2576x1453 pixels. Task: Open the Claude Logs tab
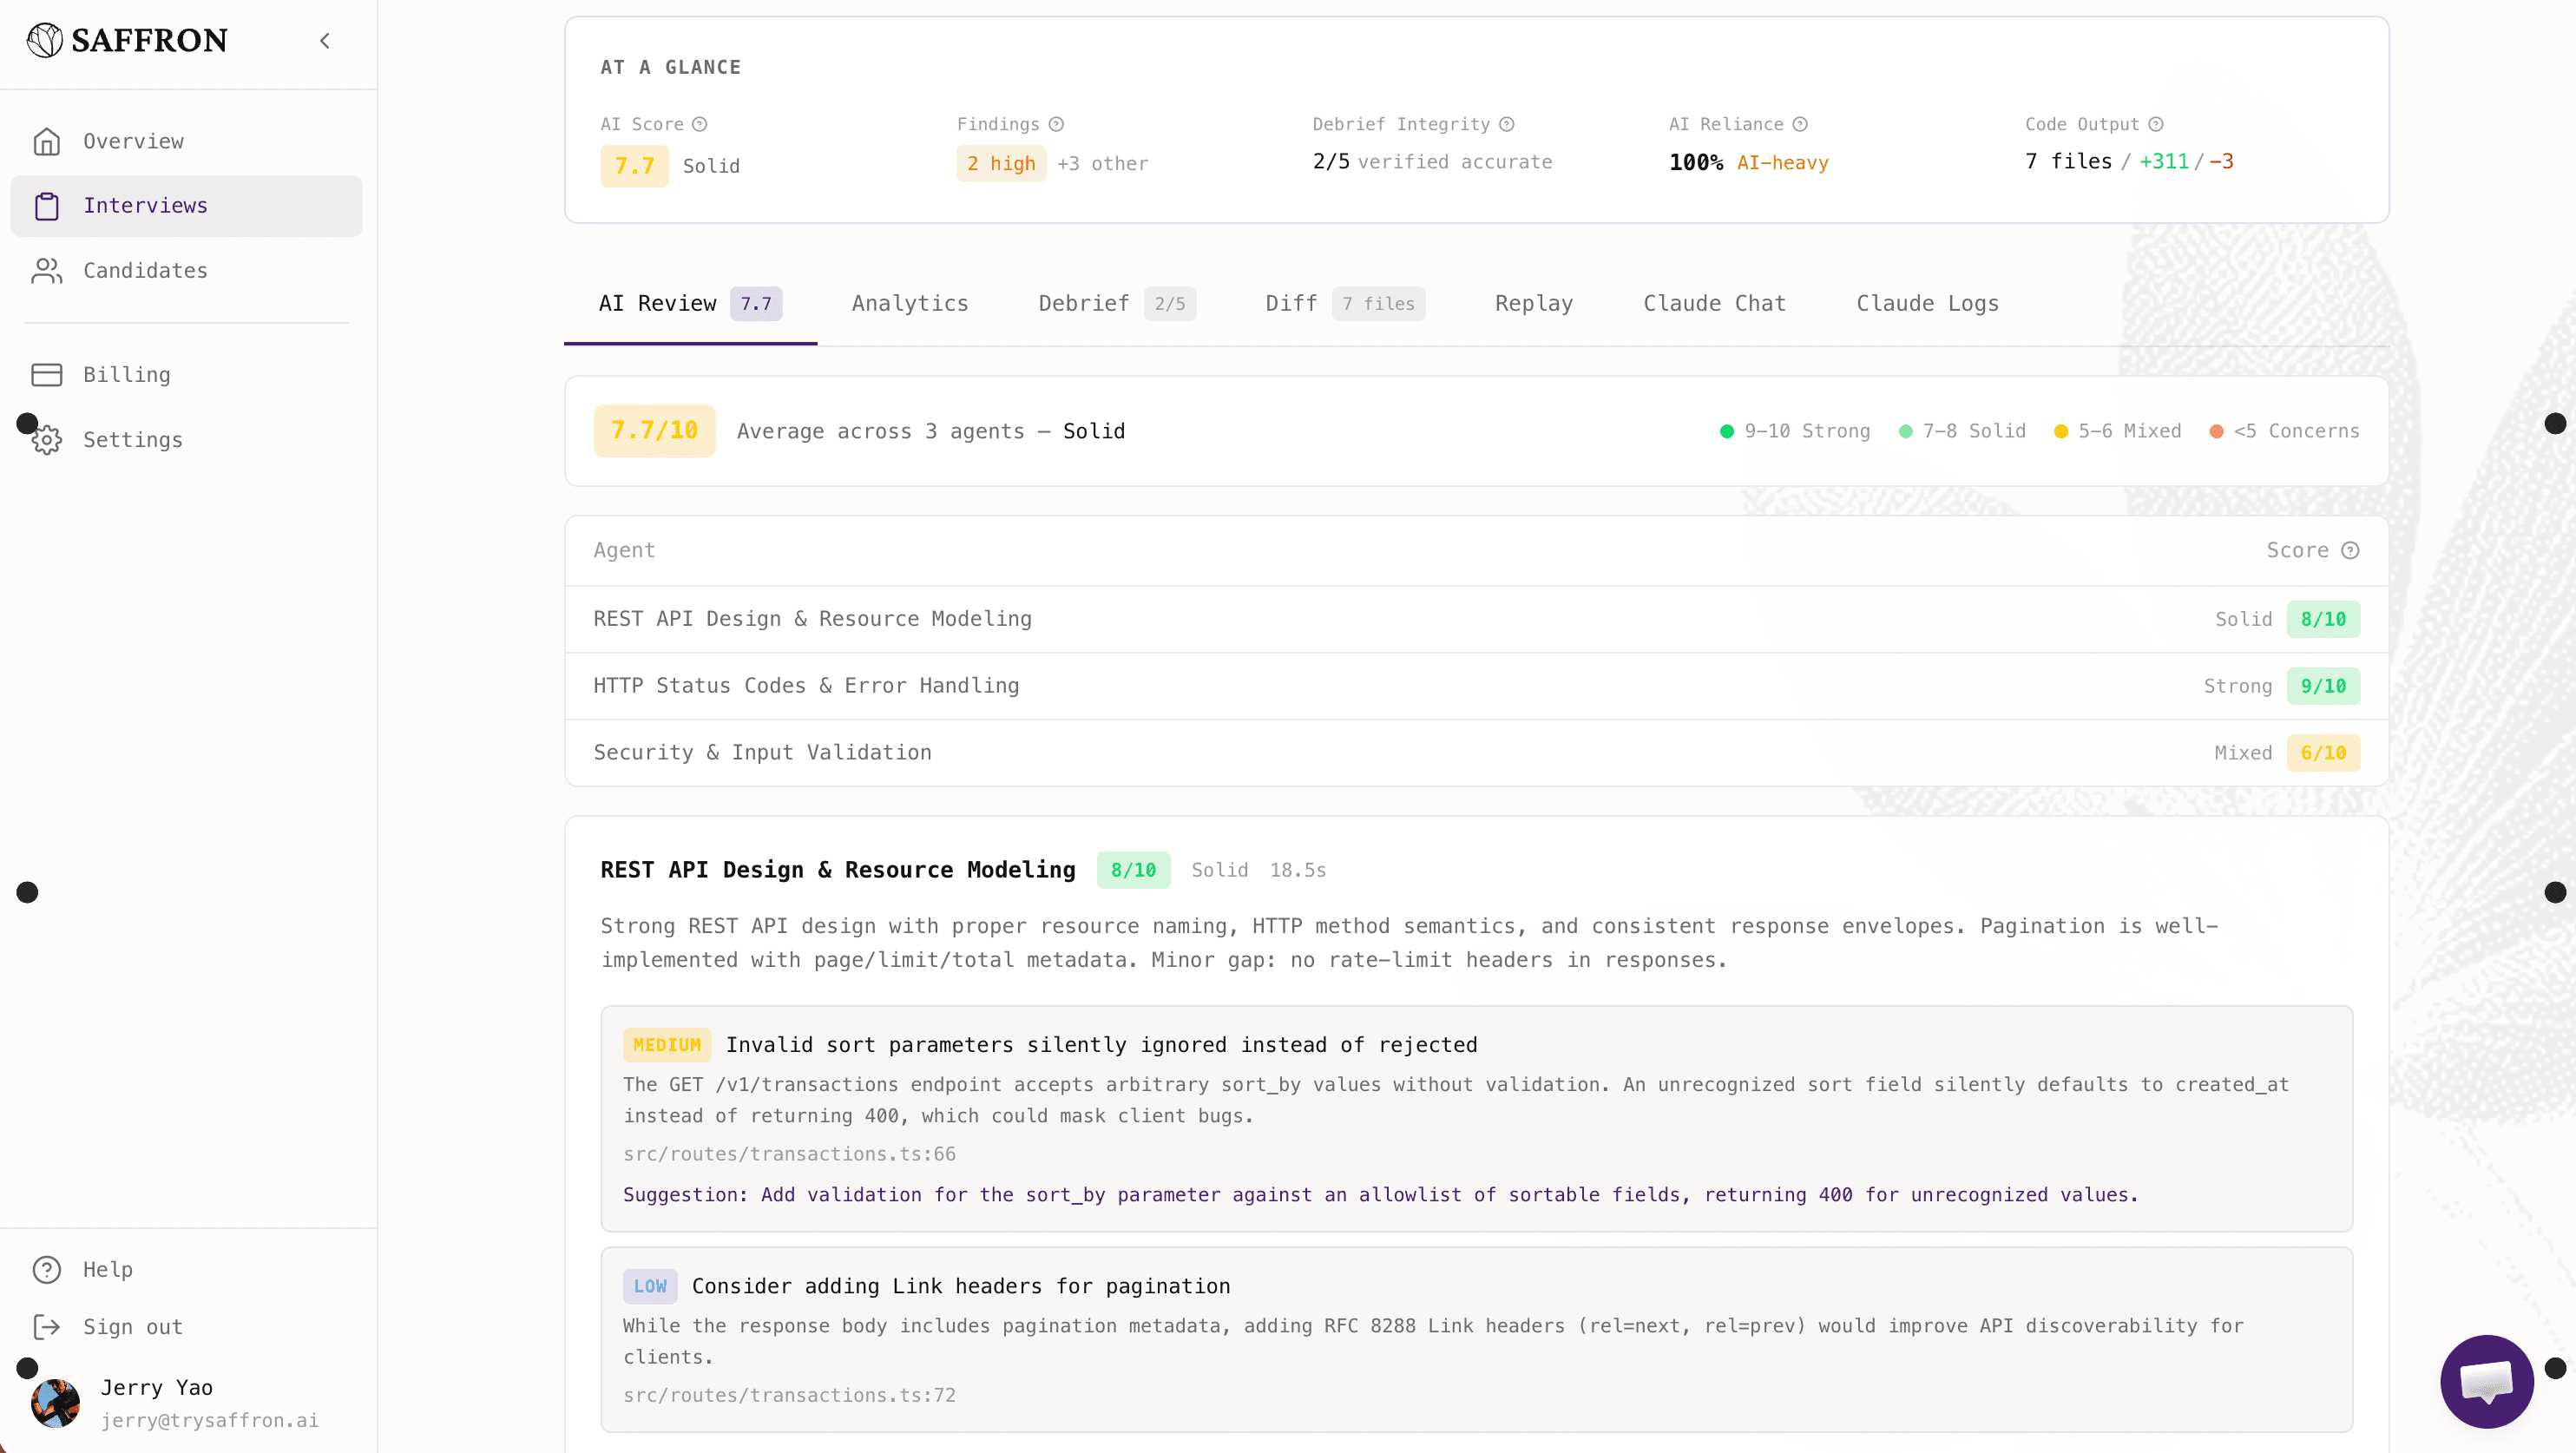(x=1927, y=303)
